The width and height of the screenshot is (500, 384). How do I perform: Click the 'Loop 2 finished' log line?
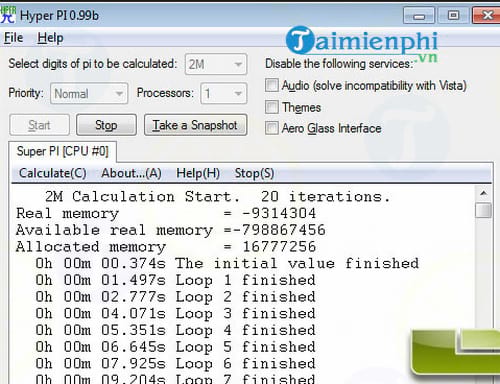[175, 297]
